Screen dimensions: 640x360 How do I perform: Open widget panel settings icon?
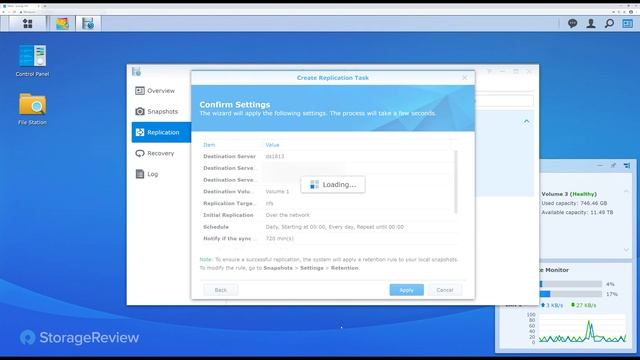(627, 165)
